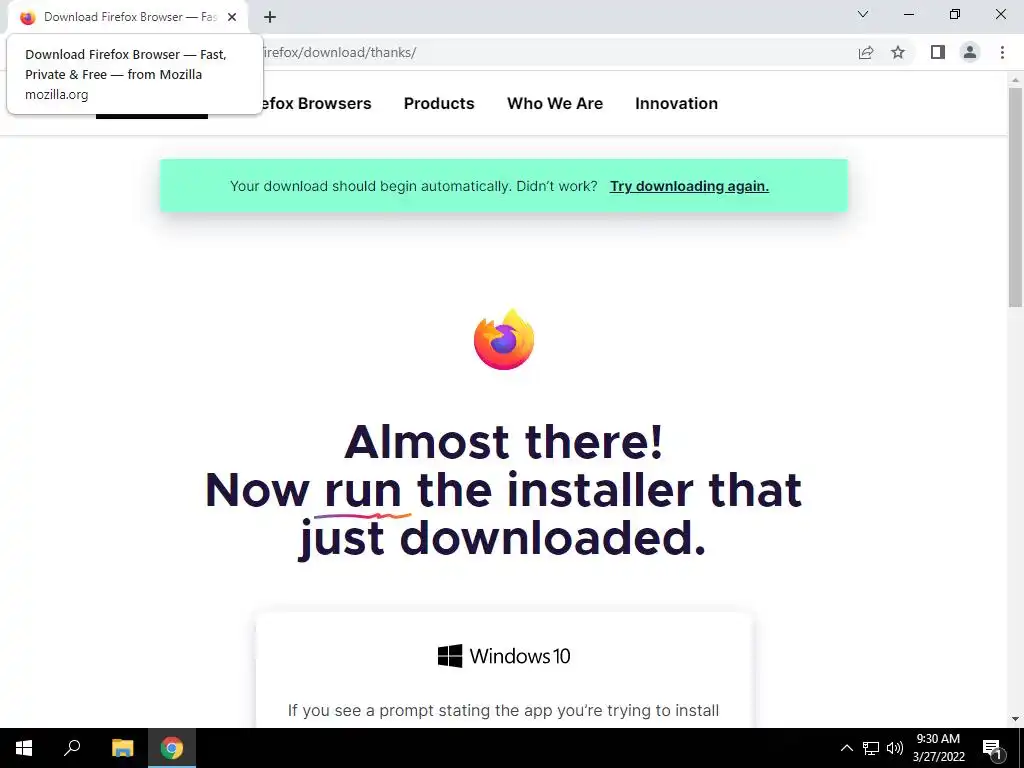The image size is (1024, 768).
Task: Open the Products menu
Action: [439, 103]
